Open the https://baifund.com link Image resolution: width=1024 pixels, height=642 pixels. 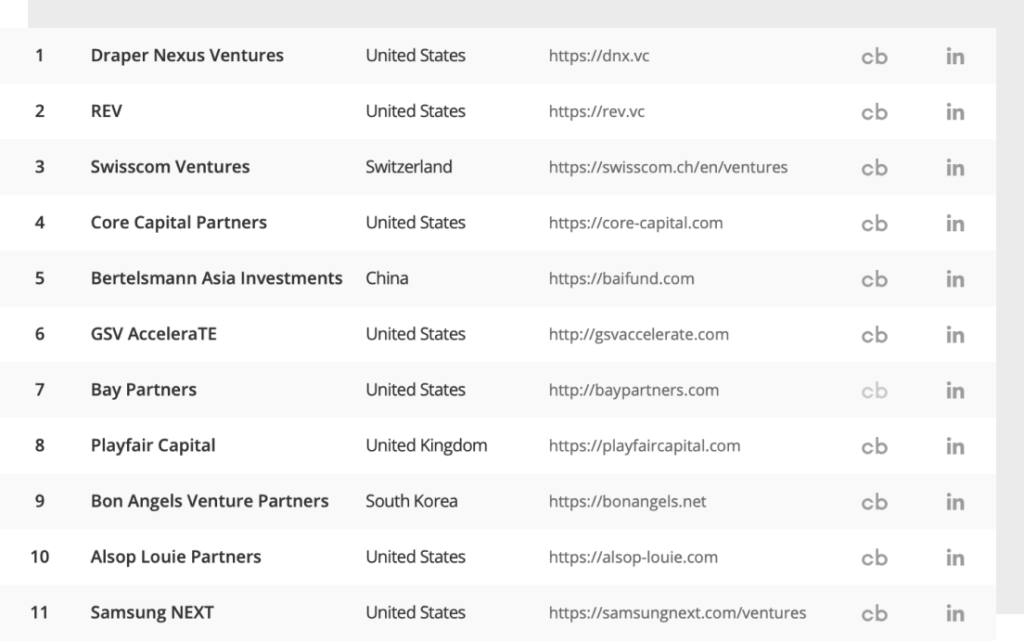point(621,278)
